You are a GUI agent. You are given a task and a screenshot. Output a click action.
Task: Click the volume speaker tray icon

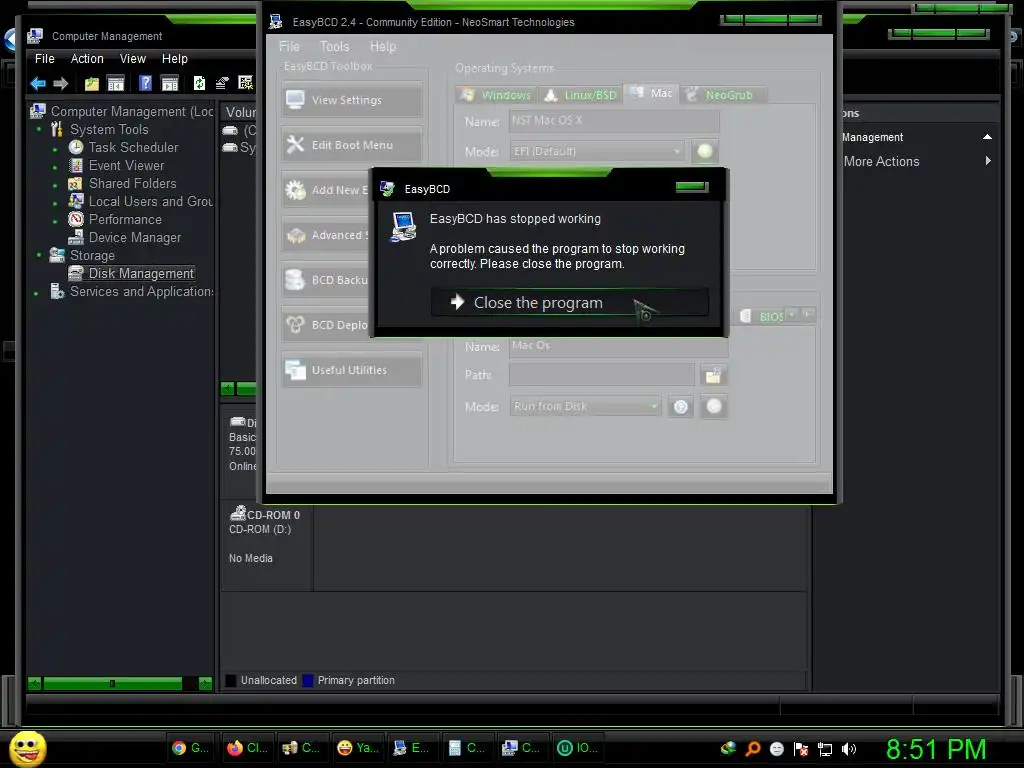848,749
